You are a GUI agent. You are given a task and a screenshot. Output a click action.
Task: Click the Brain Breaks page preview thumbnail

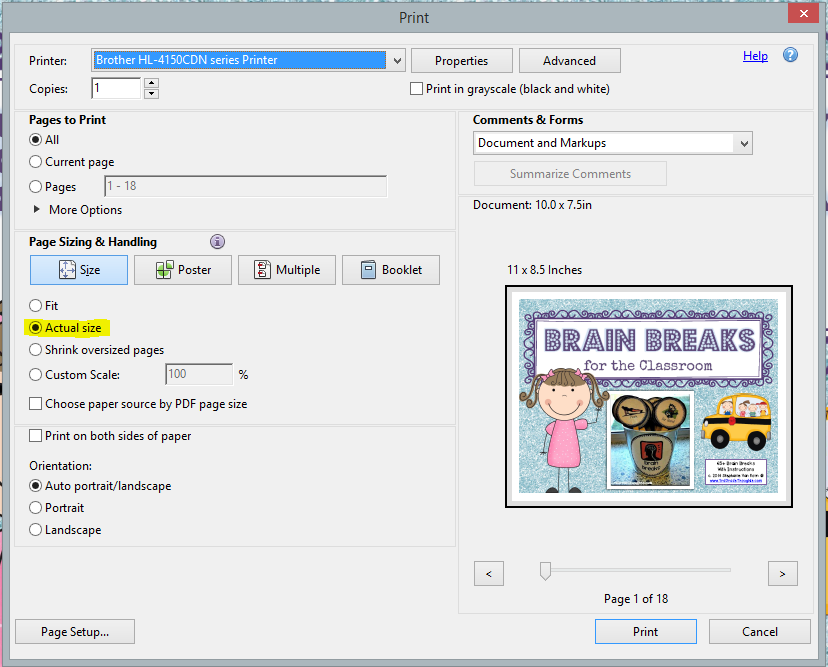click(649, 397)
